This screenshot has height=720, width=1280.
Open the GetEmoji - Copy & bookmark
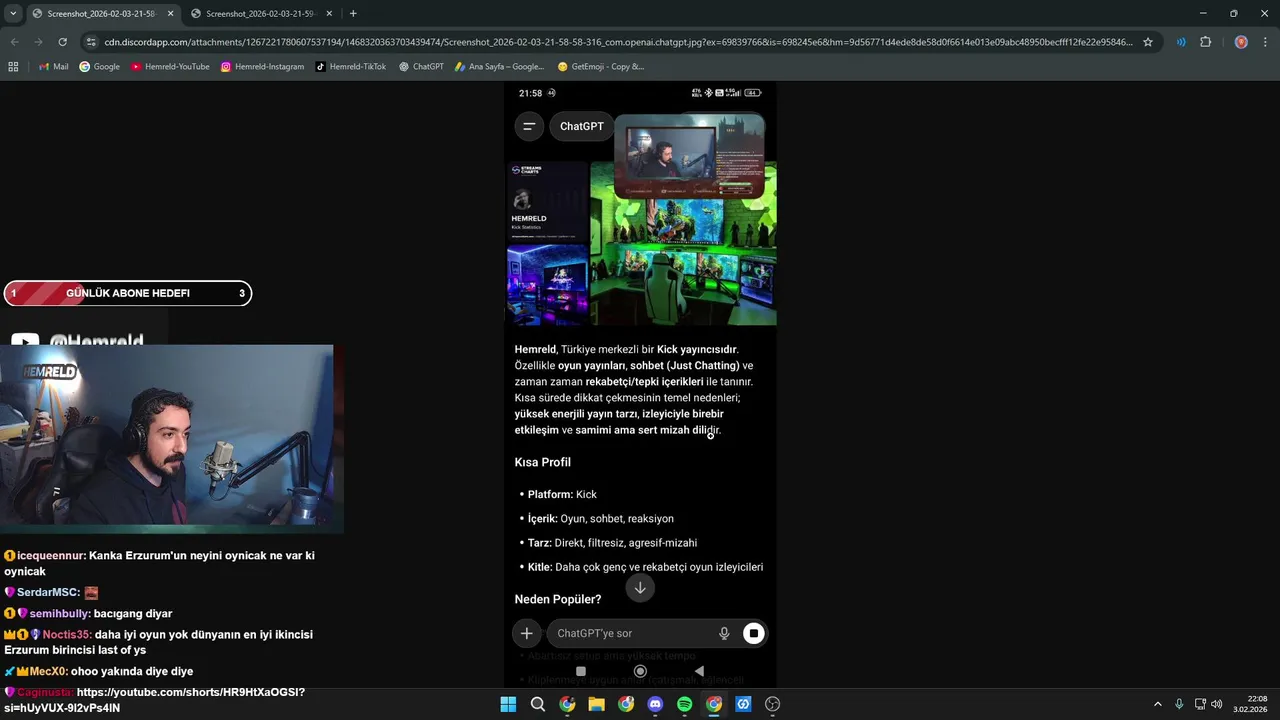coord(600,67)
